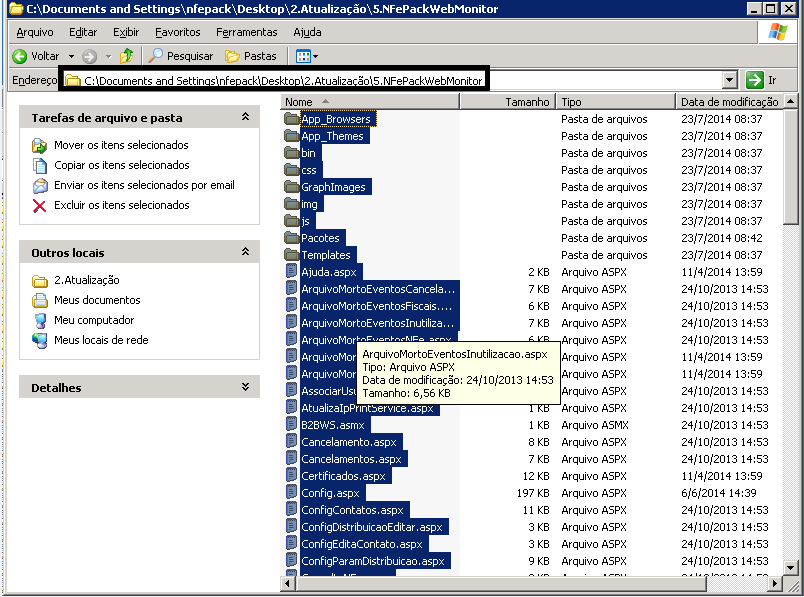Image resolution: width=804 pixels, height=597 pixels.
Task: Open the Pesquisar search tool
Action: [181, 56]
